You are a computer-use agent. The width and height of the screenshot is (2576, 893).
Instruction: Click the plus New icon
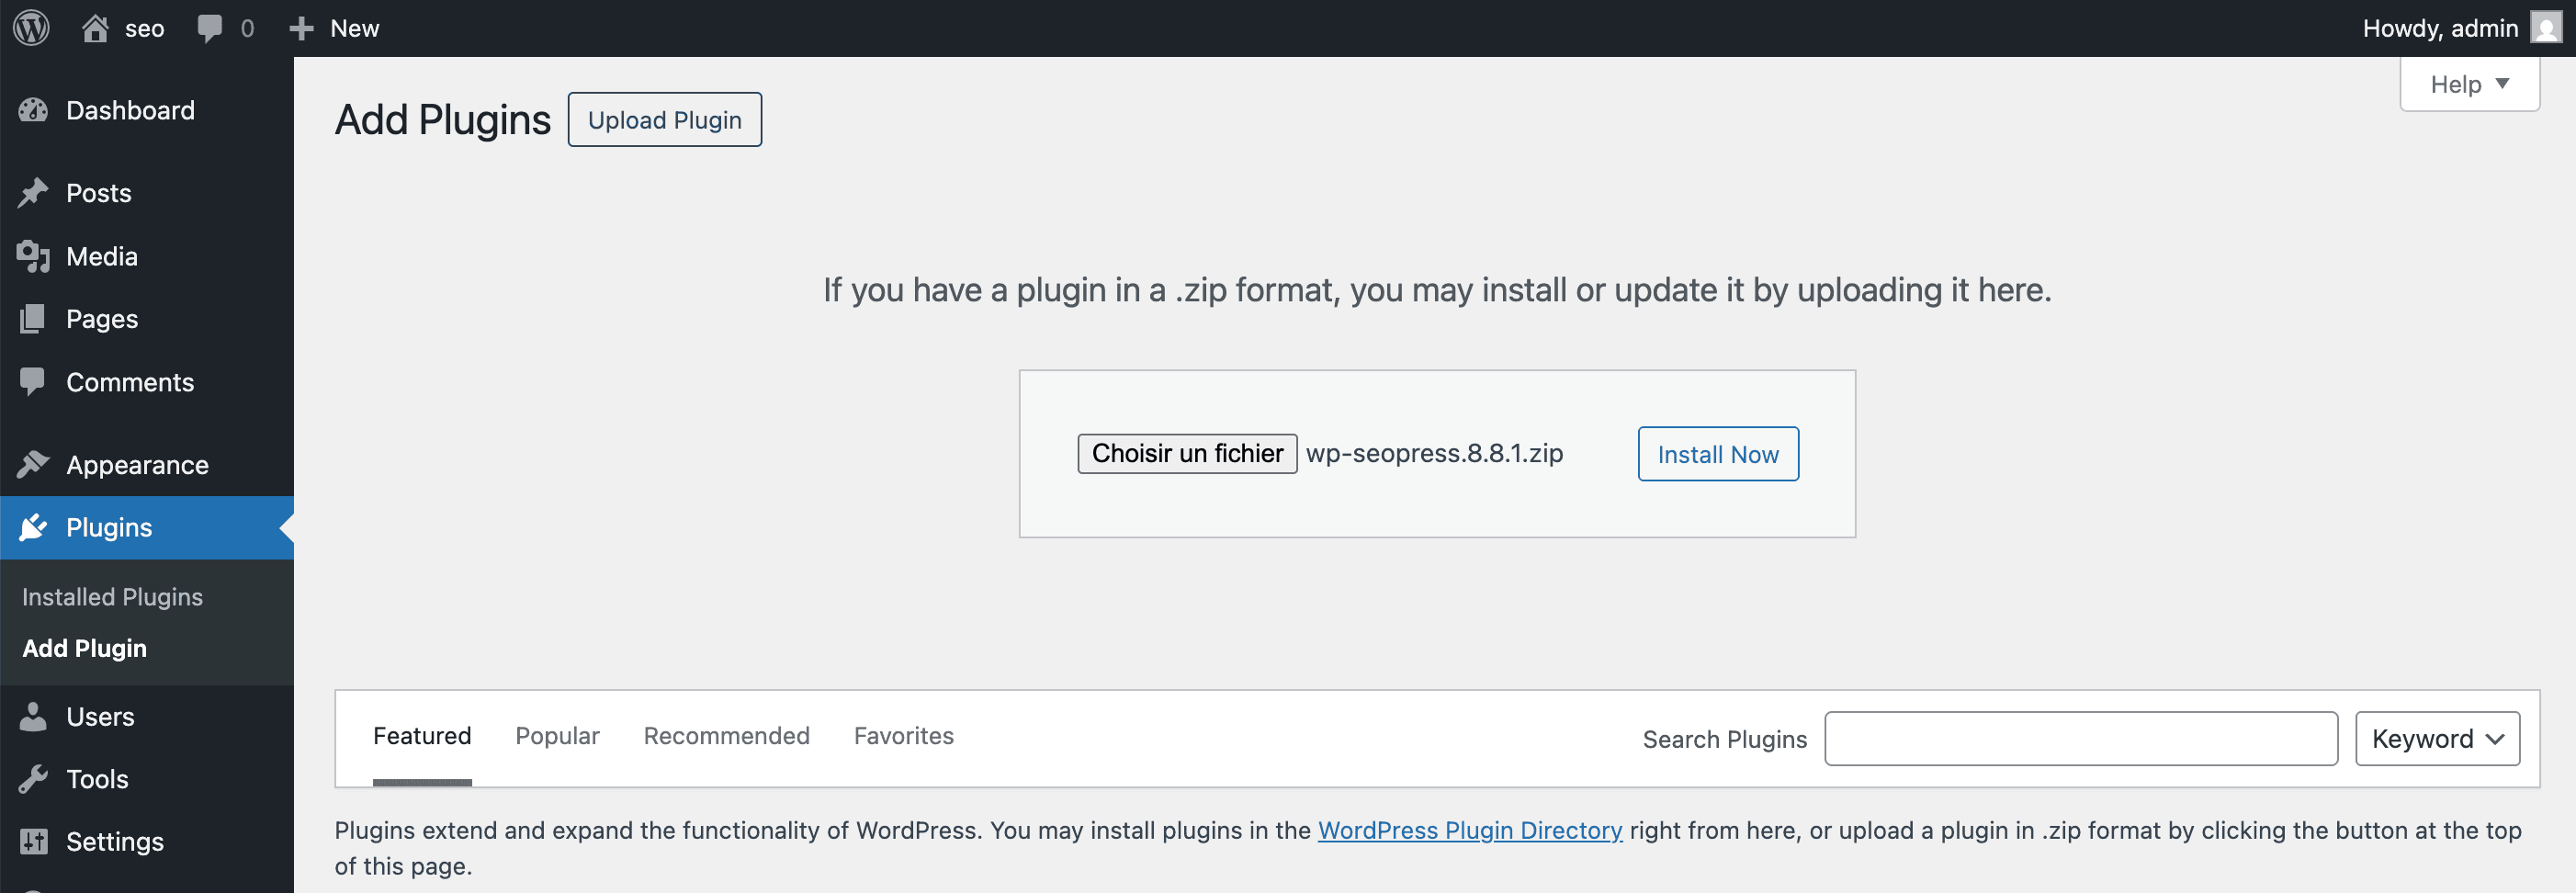tap(301, 28)
